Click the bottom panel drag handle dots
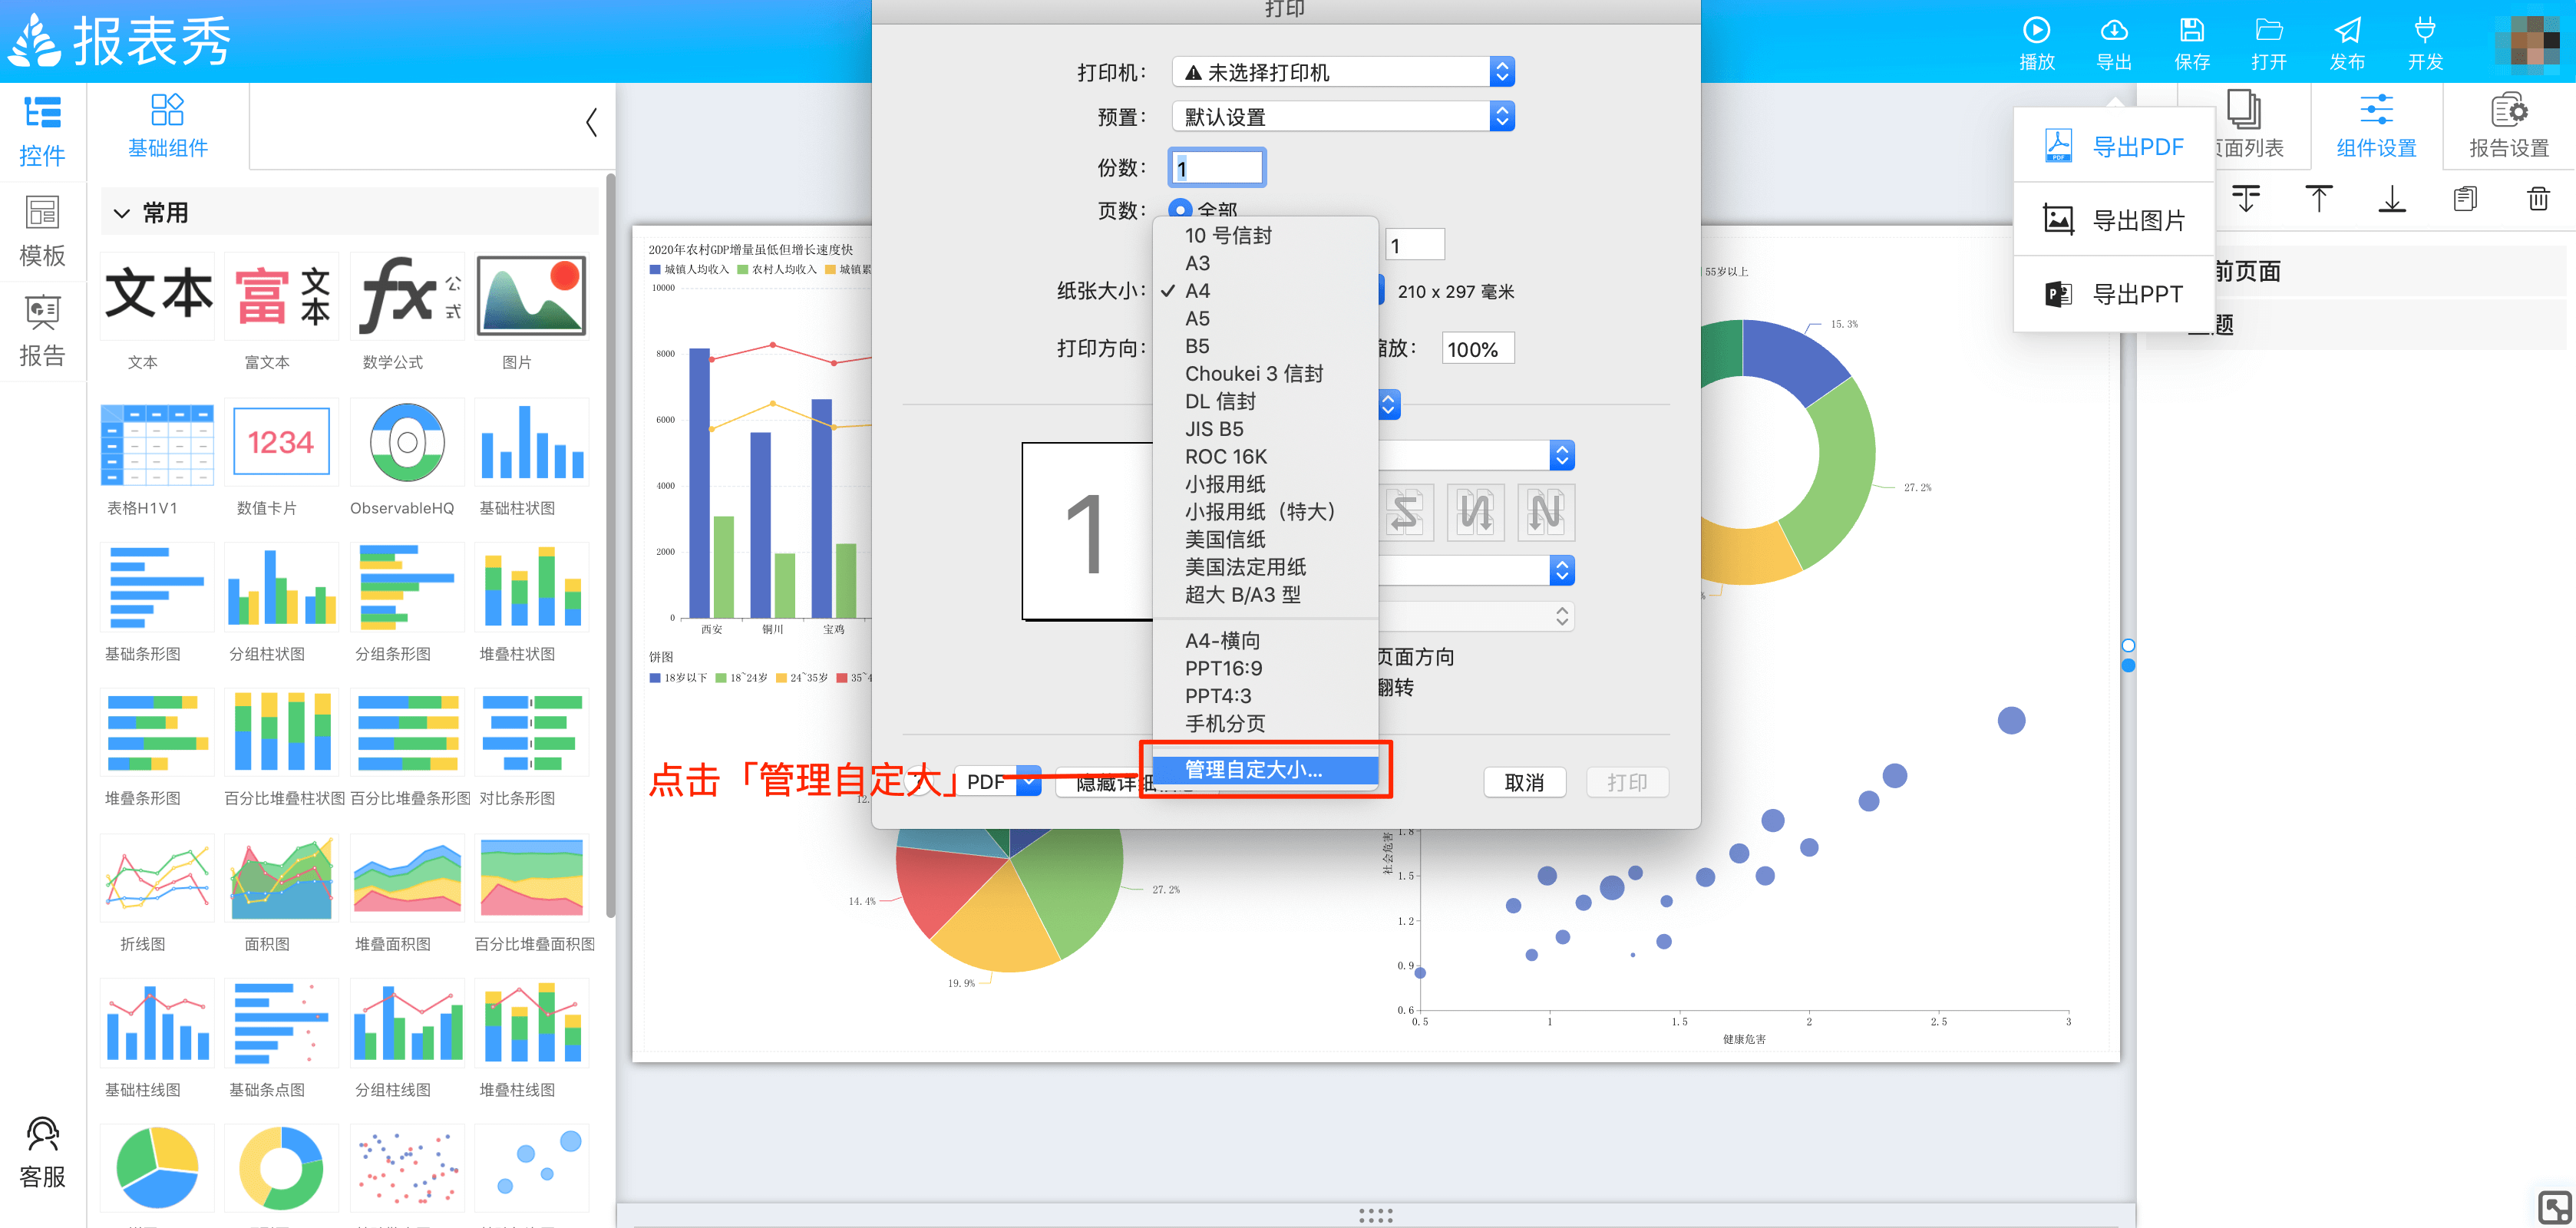Screen dimensions: 2576x1228 1376,1215
